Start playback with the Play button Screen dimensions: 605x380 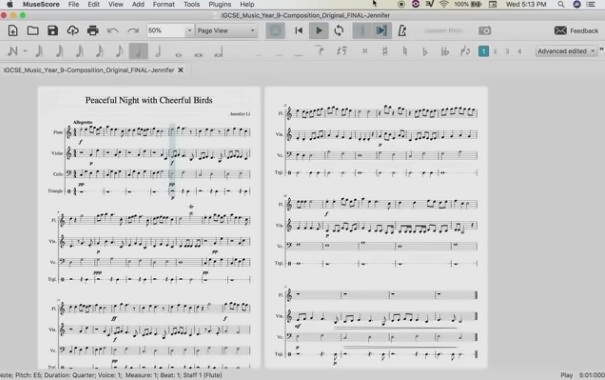[x=319, y=30]
